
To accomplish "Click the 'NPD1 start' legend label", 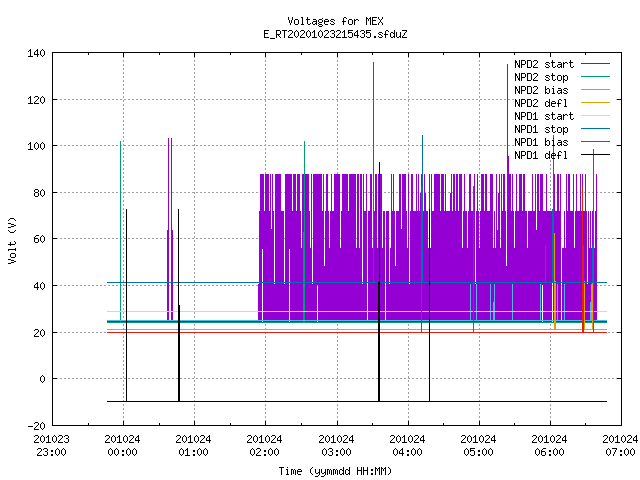I will [544, 116].
